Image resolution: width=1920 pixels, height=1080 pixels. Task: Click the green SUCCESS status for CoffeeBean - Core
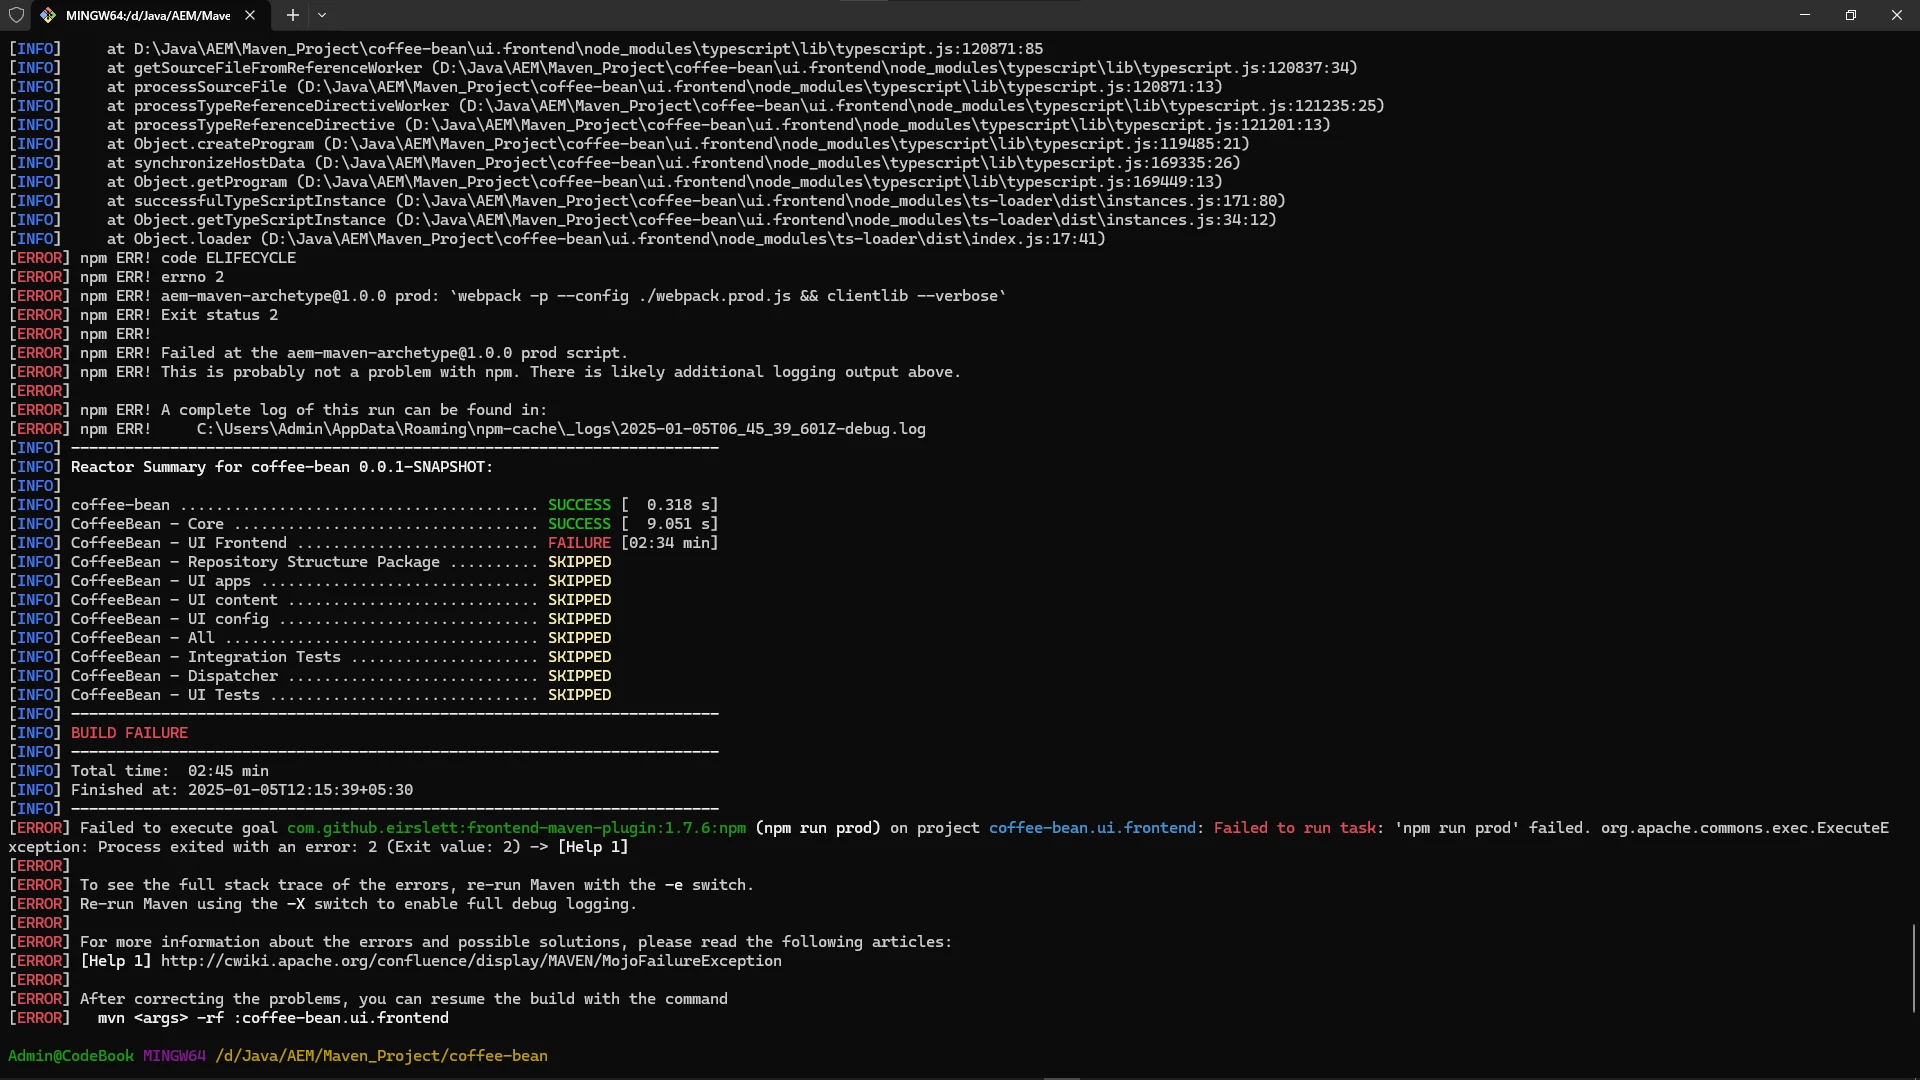pyautogui.click(x=579, y=524)
